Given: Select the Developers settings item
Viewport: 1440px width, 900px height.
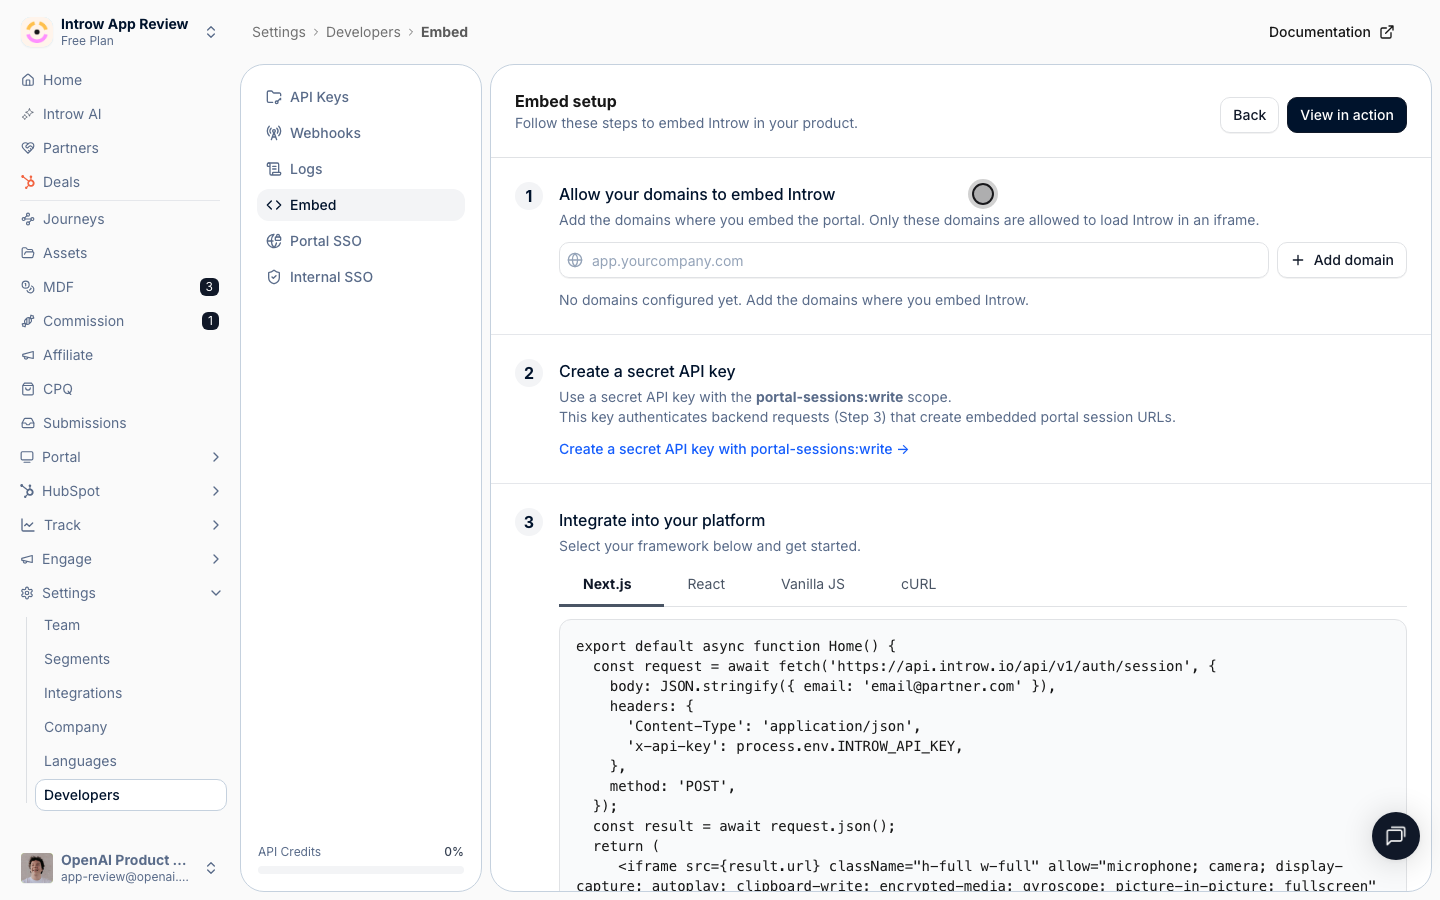Looking at the screenshot, I should click(131, 795).
